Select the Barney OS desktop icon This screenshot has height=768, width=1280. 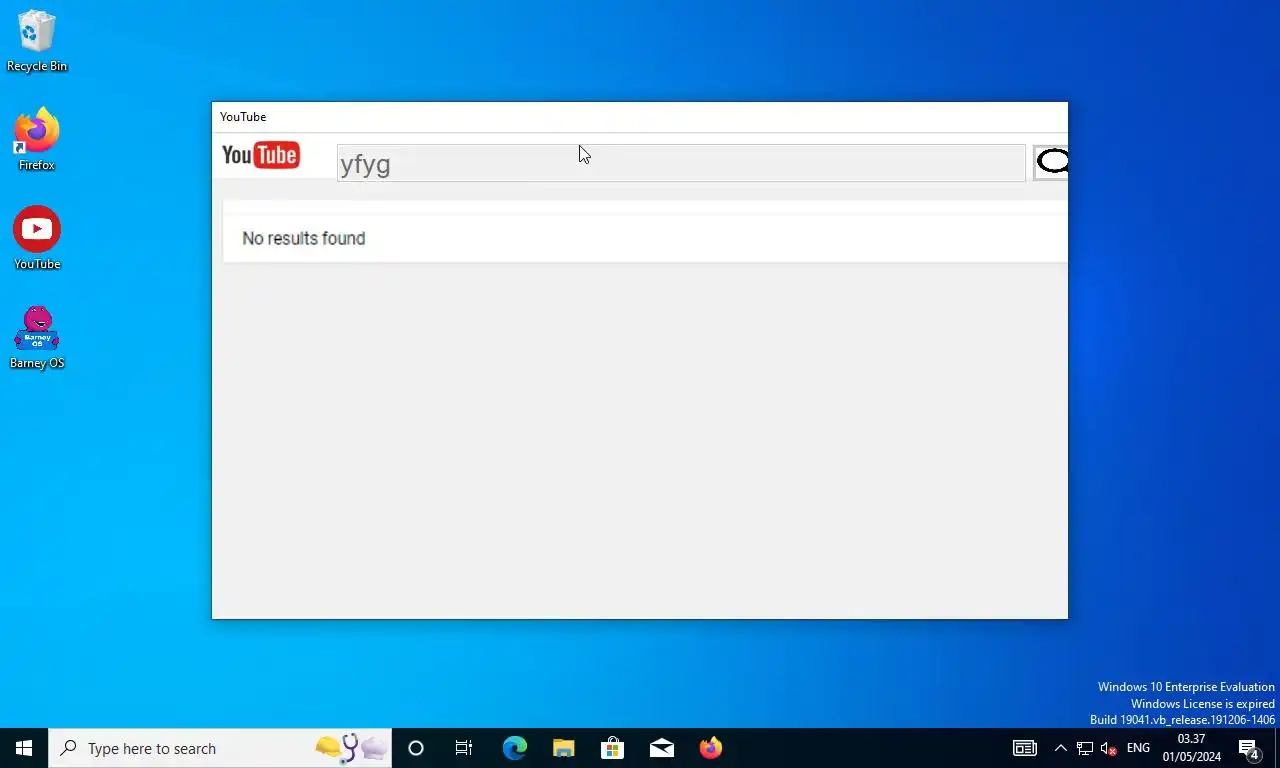[37, 338]
